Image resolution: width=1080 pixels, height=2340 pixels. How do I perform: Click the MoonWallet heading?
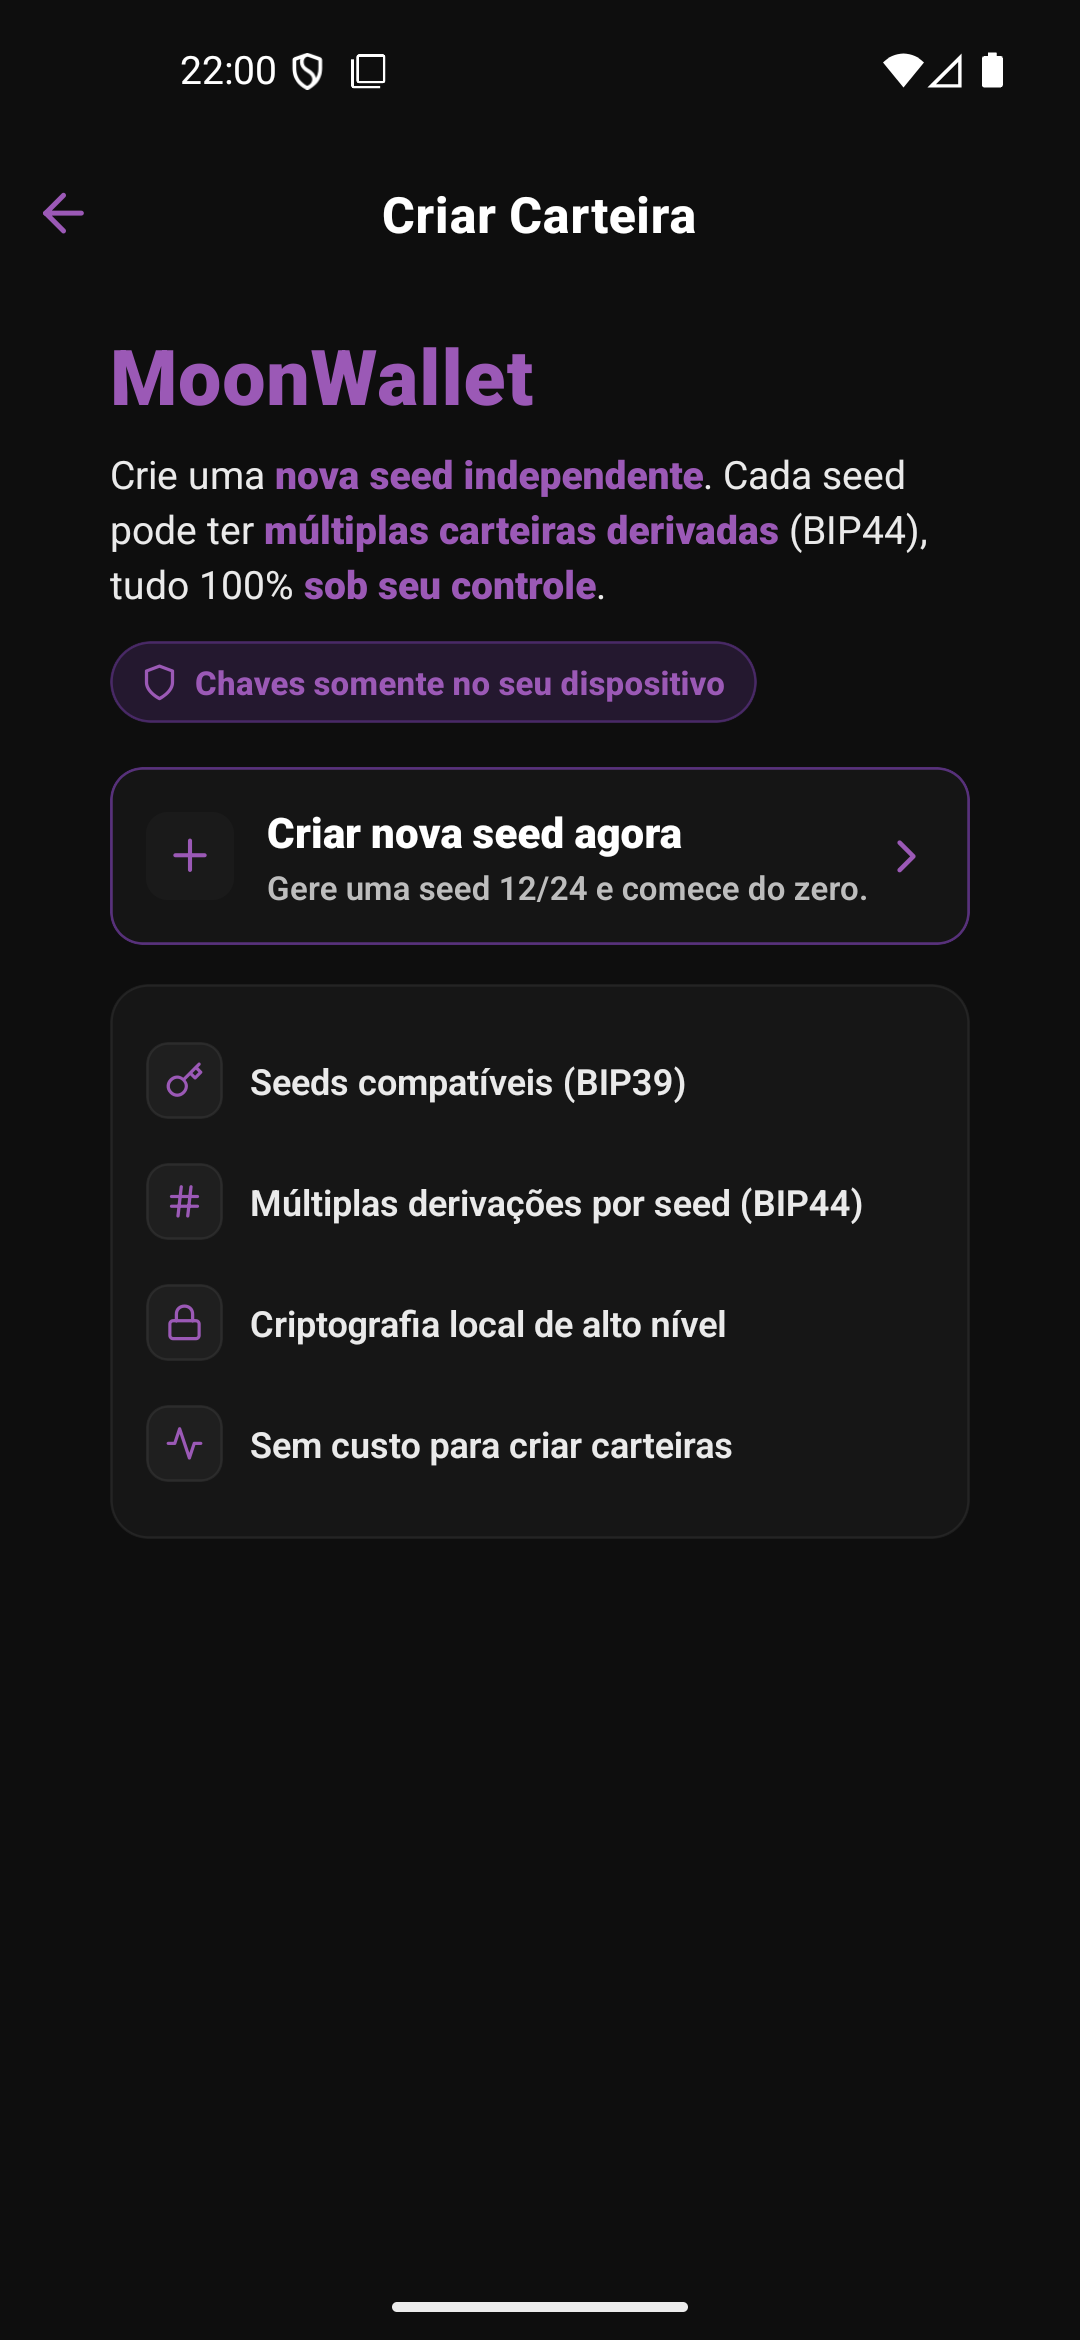coord(322,378)
